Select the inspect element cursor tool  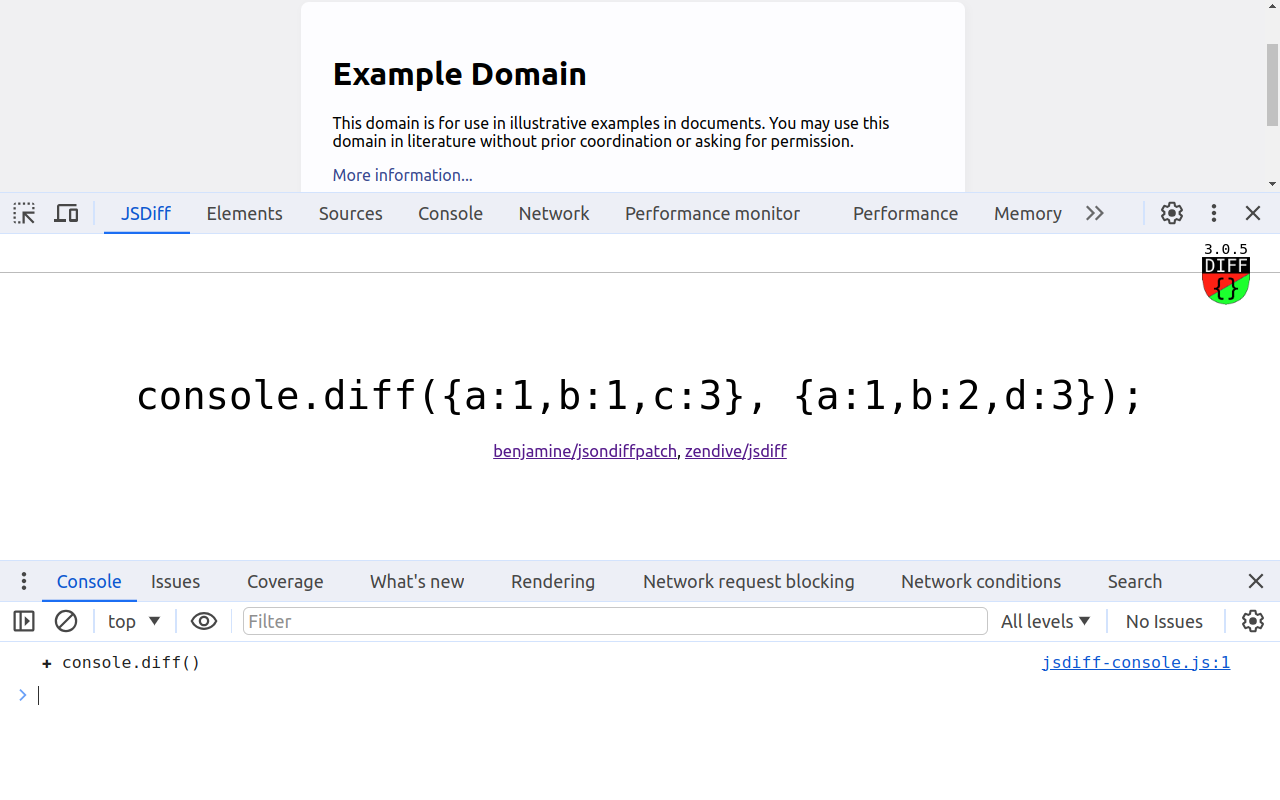click(x=23, y=213)
